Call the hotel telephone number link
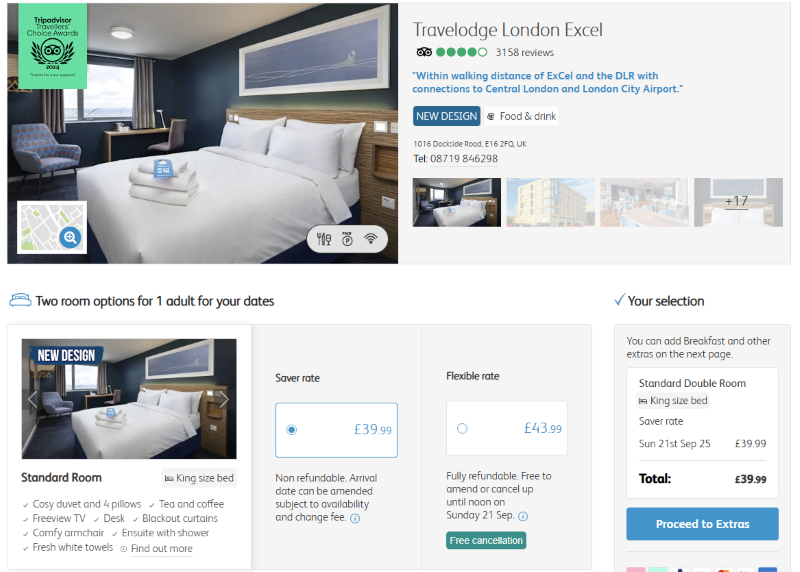 pos(464,159)
